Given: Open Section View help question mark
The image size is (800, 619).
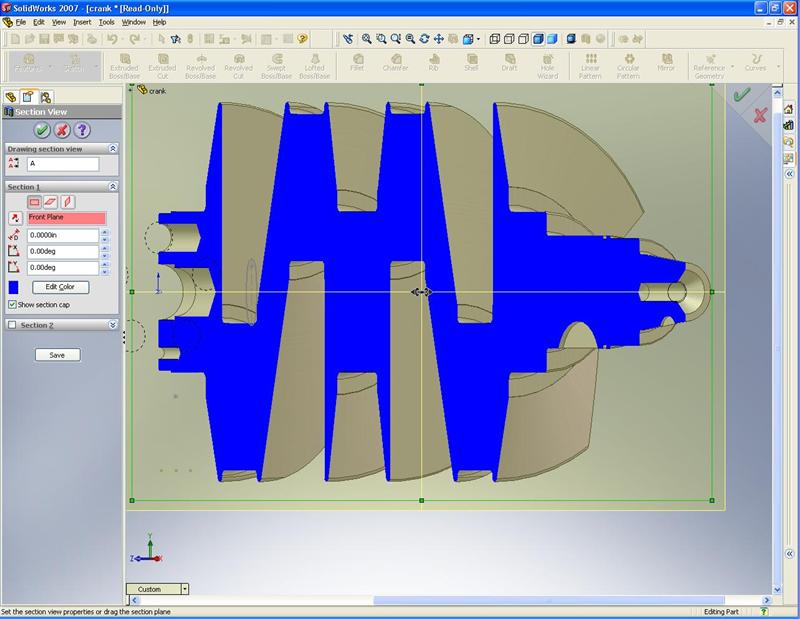Looking at the screenshot, I should click(82, 130).
